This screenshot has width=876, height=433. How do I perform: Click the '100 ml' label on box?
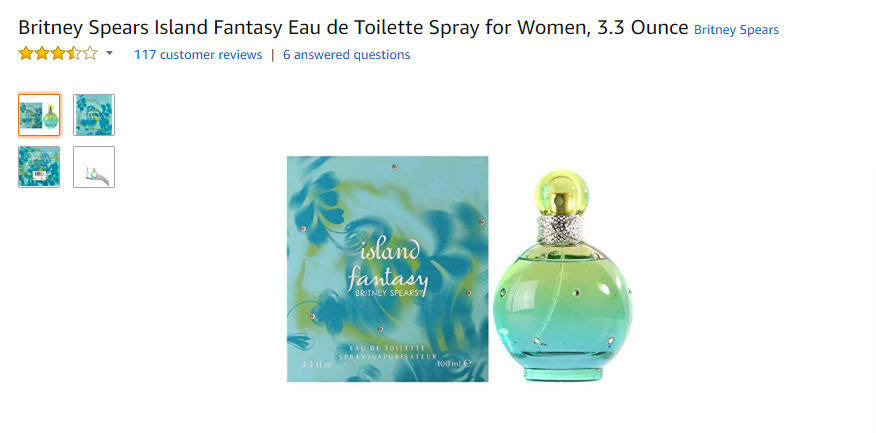pyautogui.click(x=455, y=363)
